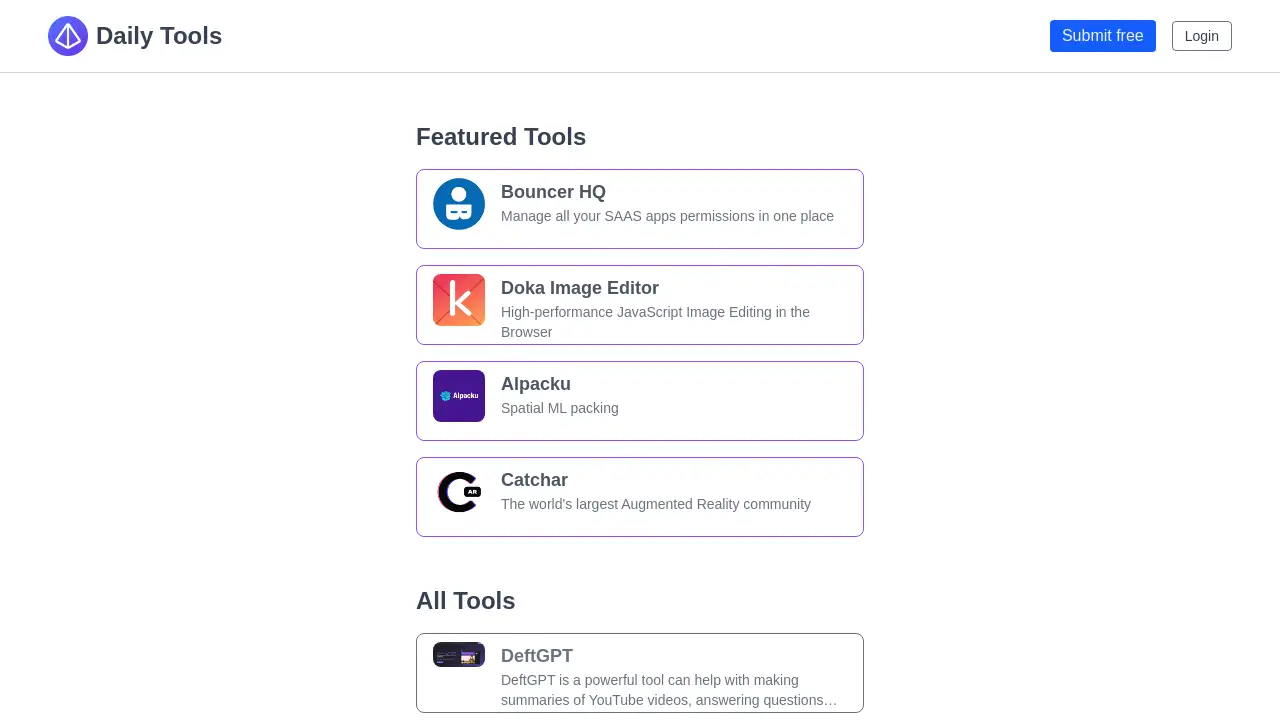The height and width of the screenshot is (720, 1280).
Task: Click the Doka JavaScript Image Editing description
Action: (655, 322)
